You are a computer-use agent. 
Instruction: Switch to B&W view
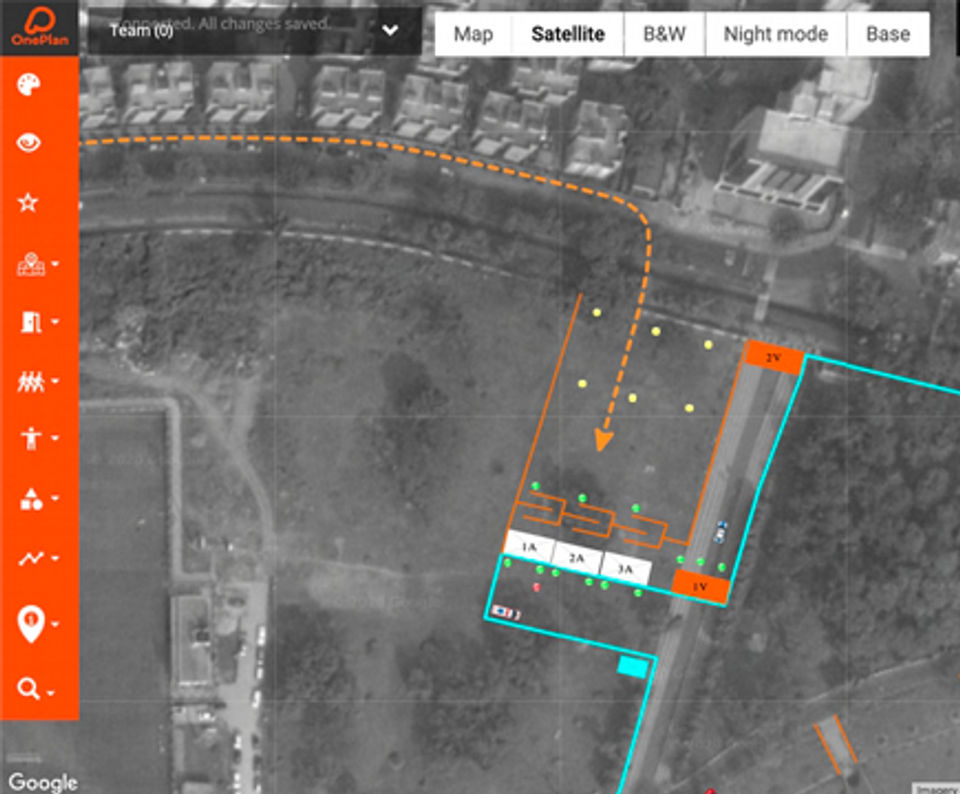(664, 34)
